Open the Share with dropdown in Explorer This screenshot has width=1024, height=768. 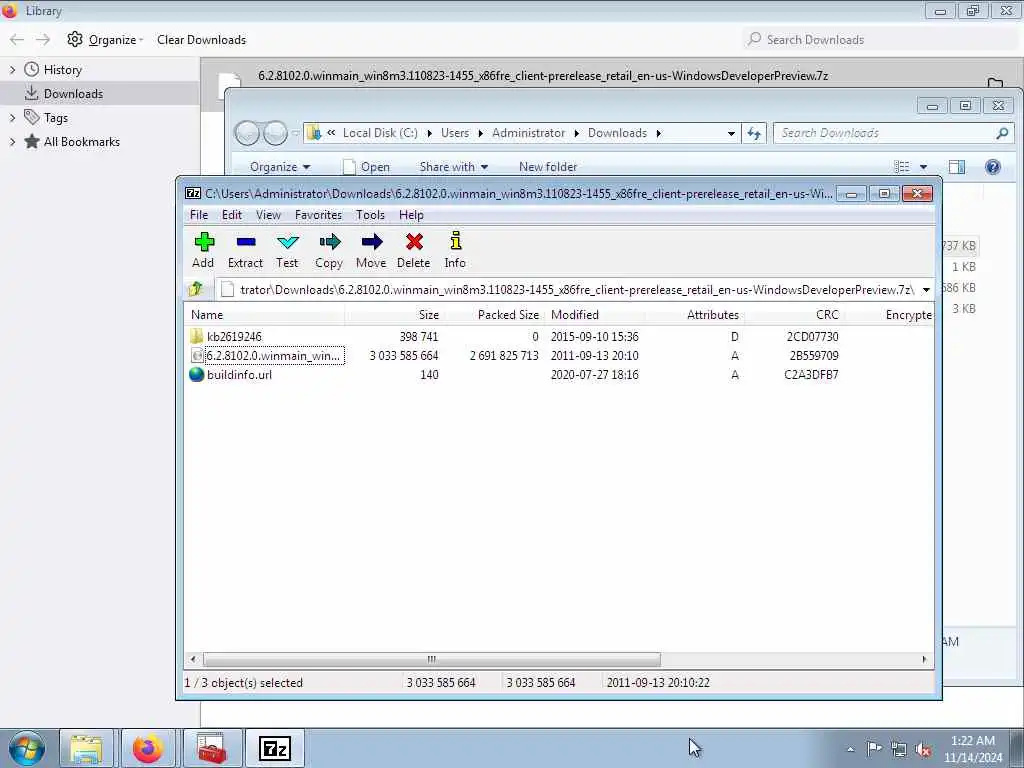454,167
